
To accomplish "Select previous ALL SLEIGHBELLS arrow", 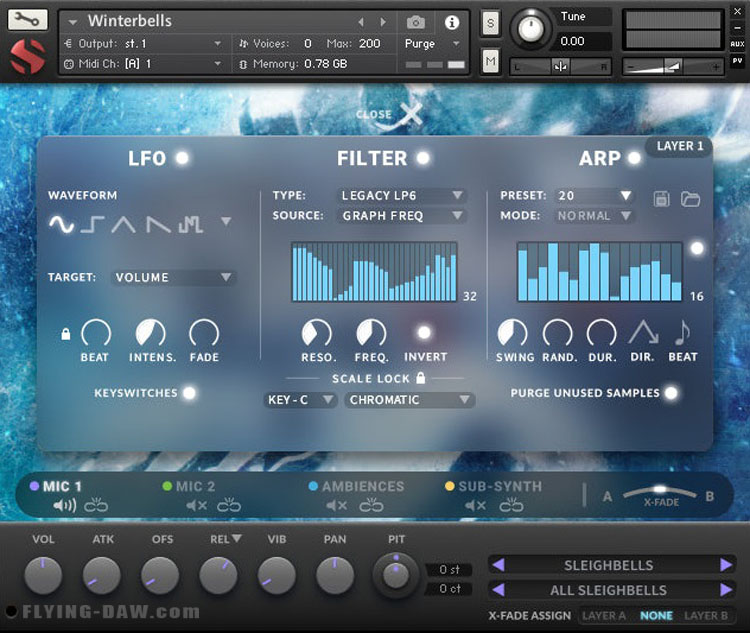I will click(498, 590).
